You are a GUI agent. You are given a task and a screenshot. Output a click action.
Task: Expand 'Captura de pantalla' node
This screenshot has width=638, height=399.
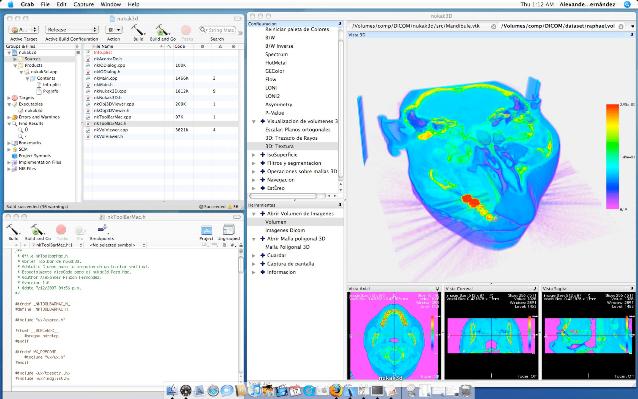253,264
